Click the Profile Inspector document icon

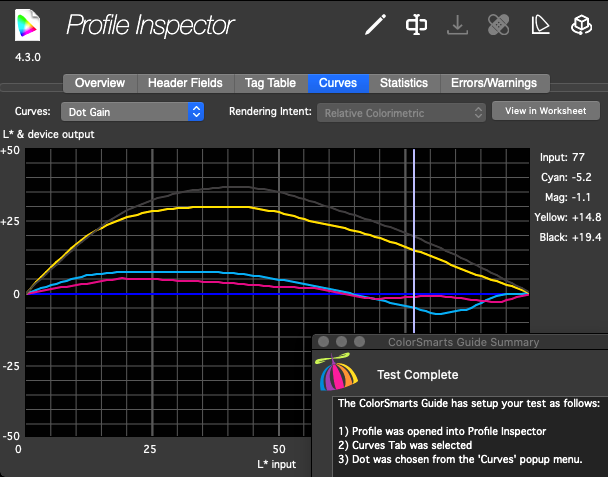tap(28, 25)
